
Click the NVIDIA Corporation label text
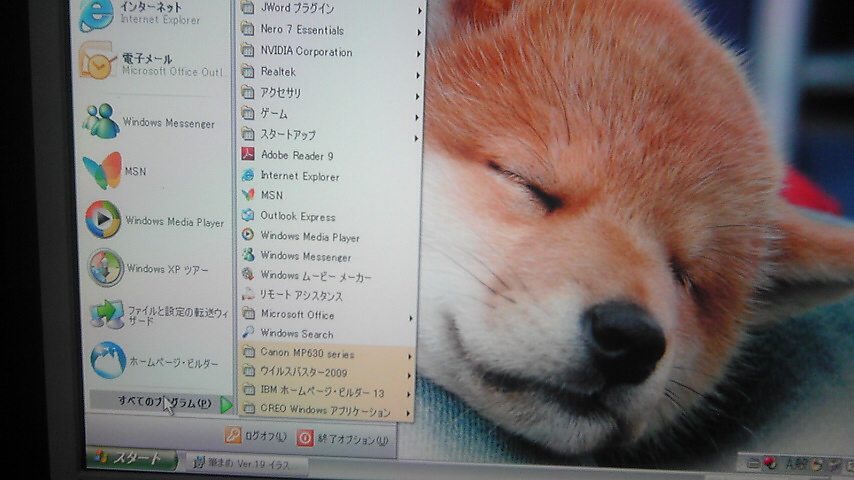(306, 52)
